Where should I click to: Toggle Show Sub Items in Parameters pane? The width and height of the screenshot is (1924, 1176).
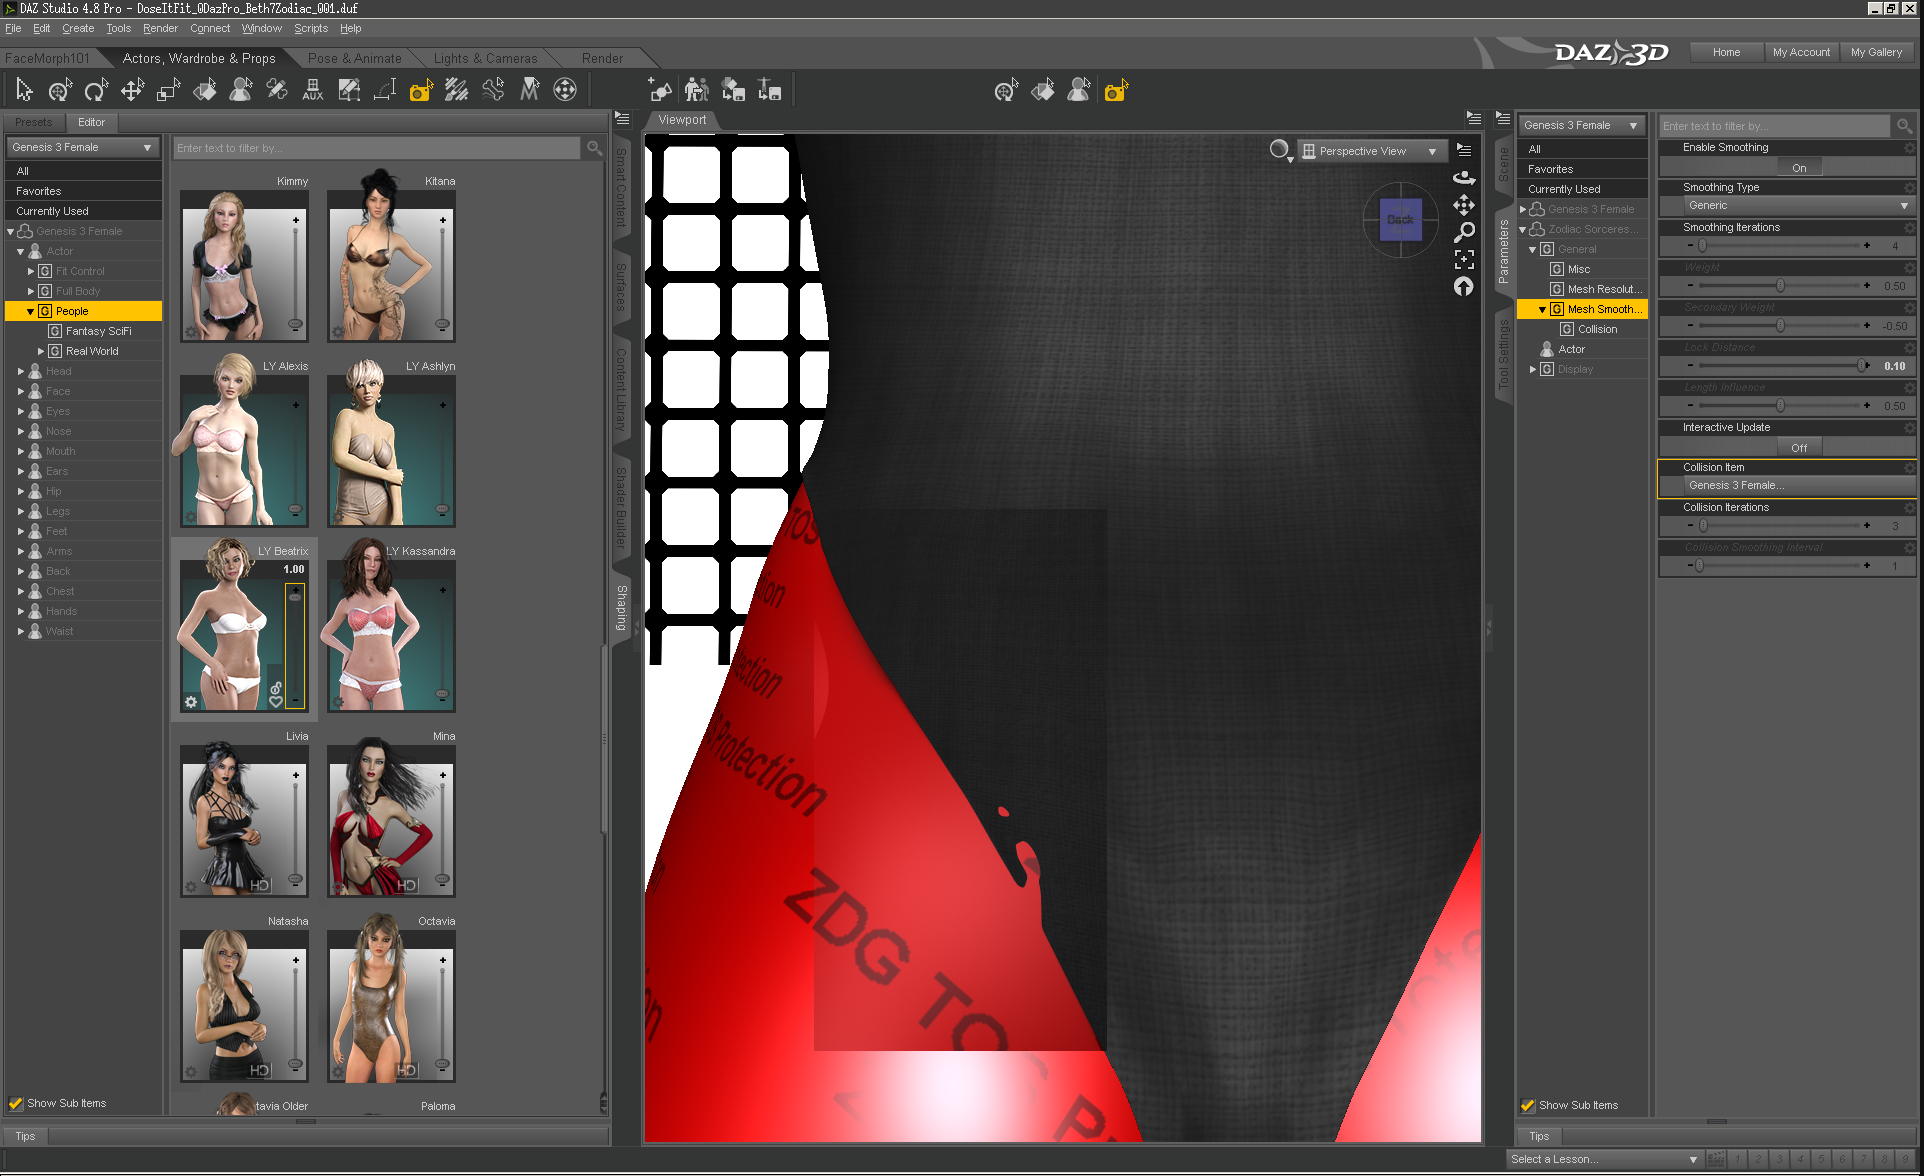coord(1528,1105)
